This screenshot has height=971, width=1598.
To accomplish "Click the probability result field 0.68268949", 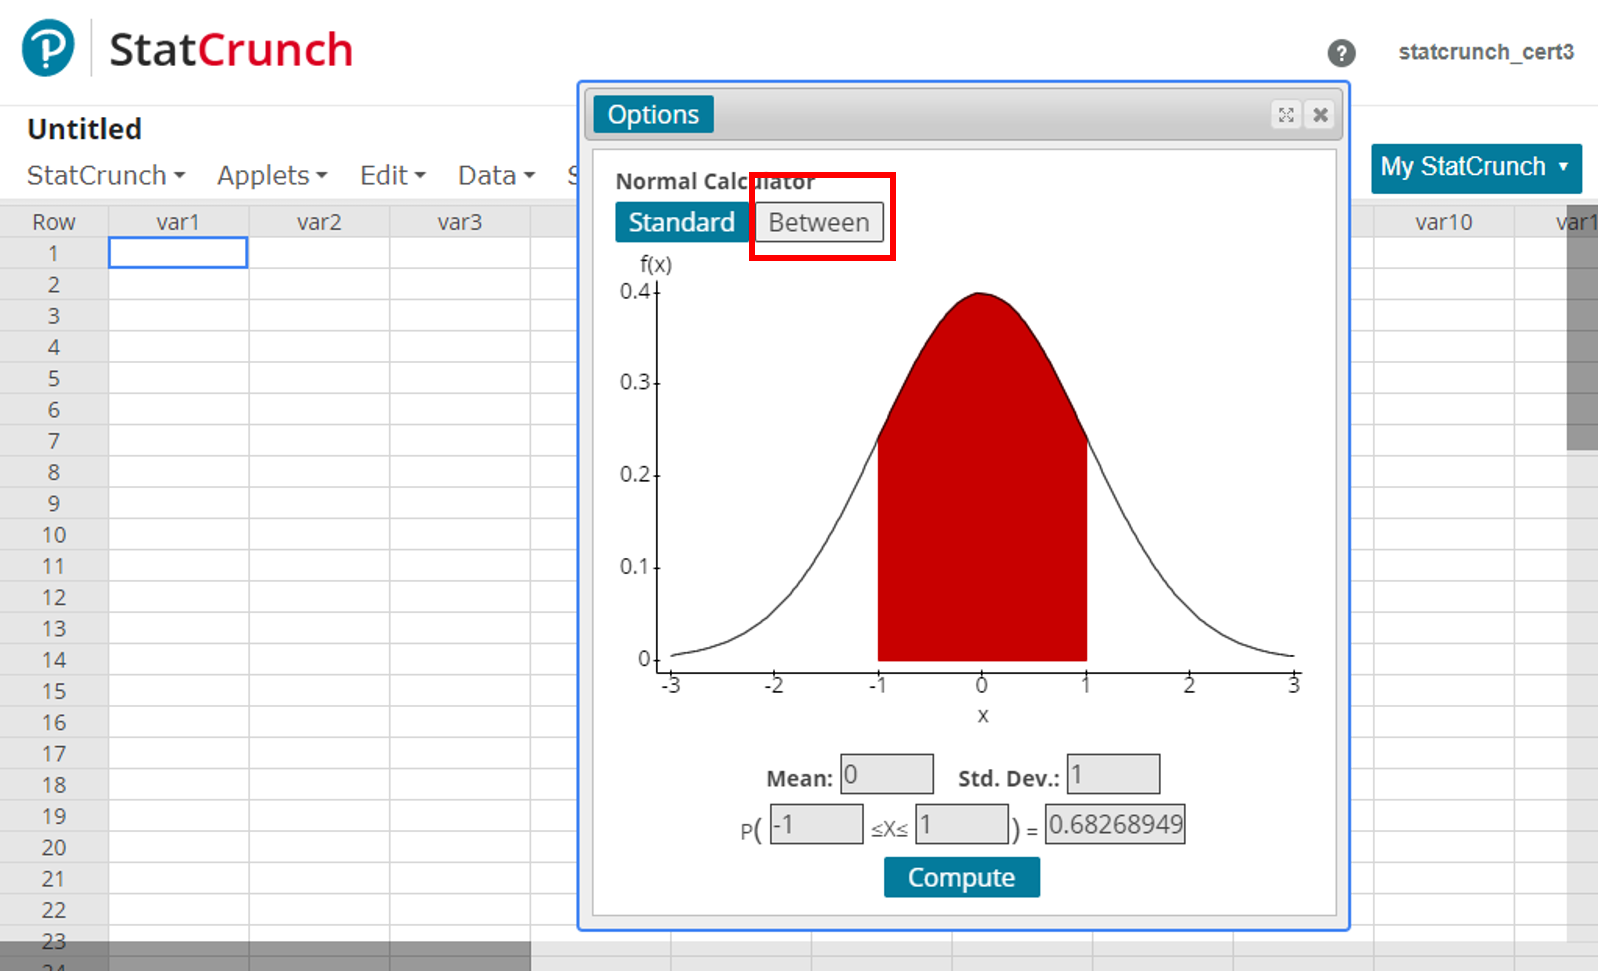I will pos(1115,825).
